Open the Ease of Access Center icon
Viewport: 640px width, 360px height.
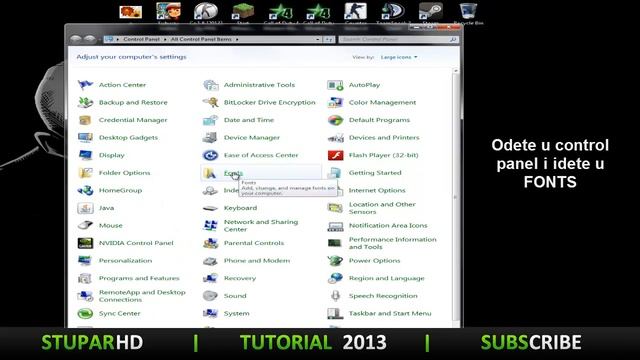coord(211,155)
